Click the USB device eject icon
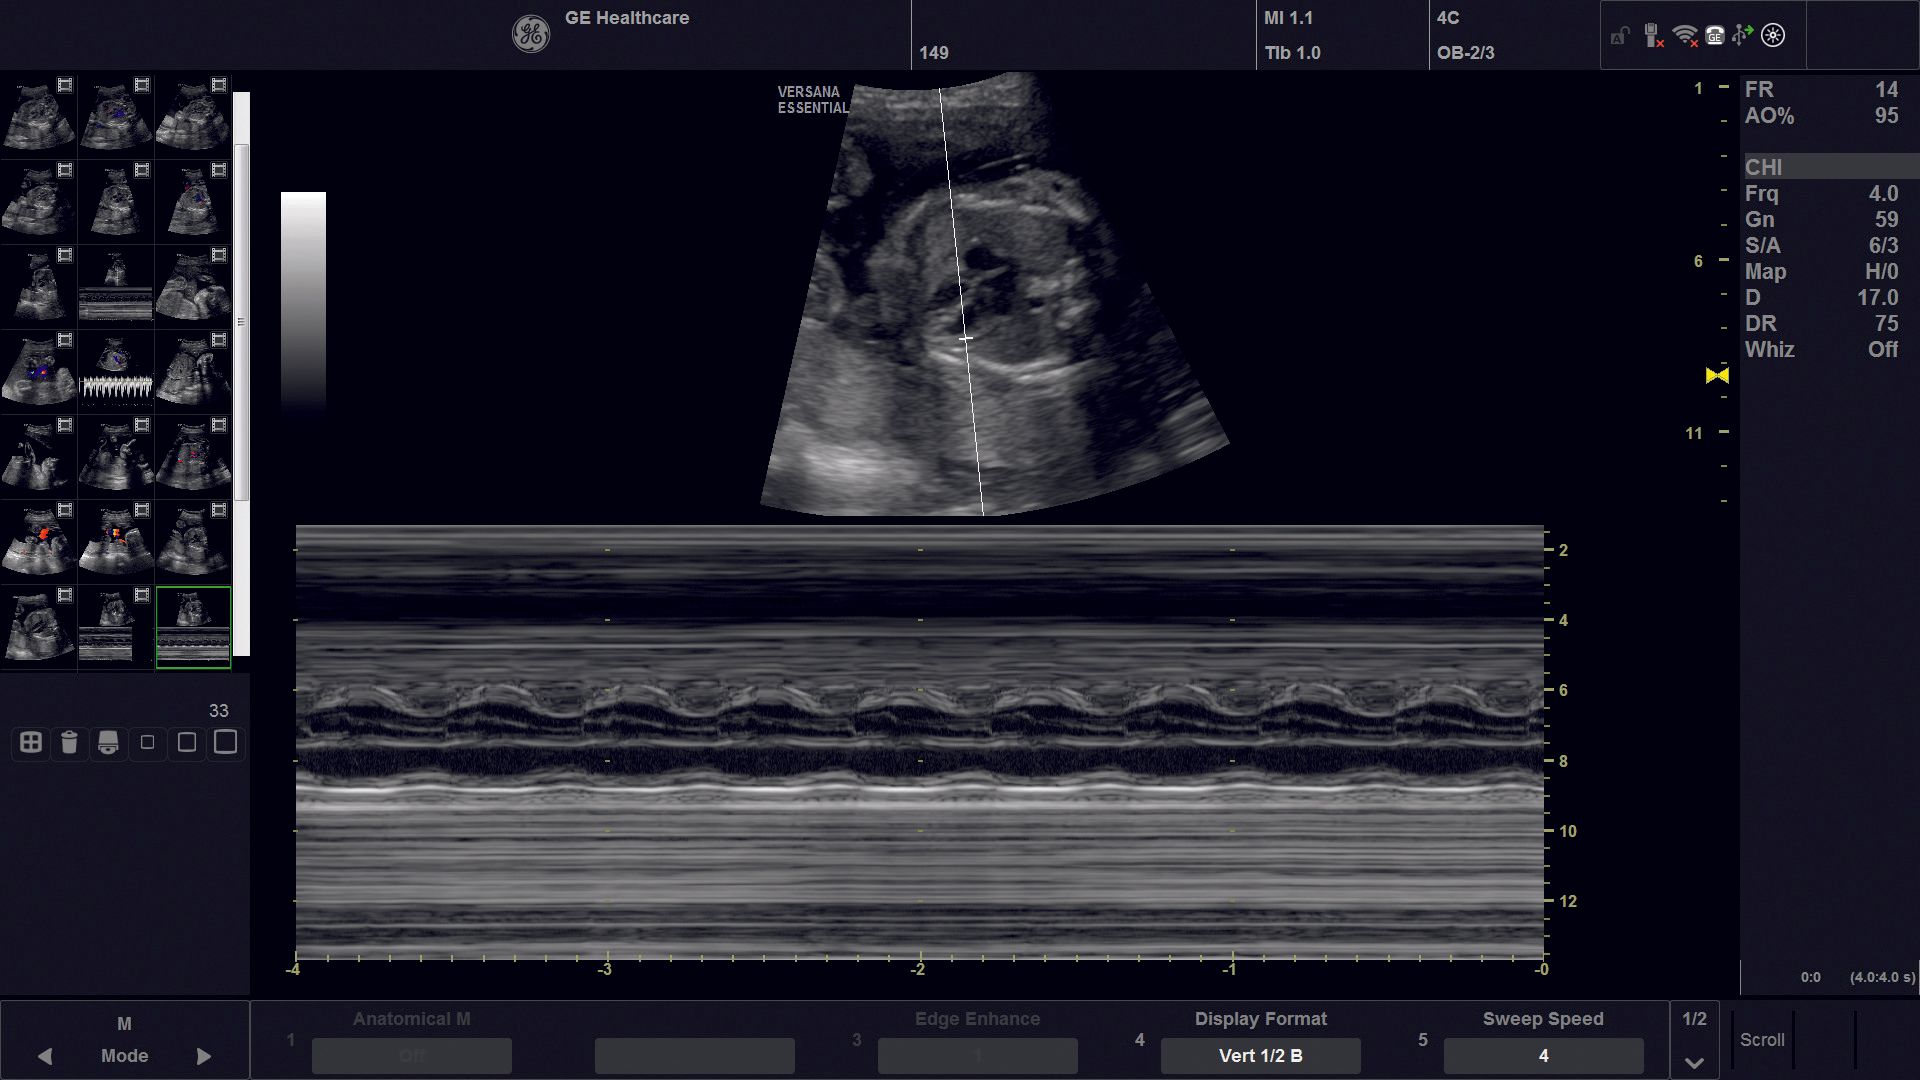Viewport: 1920px width, 1080px height. click(x=1742, y=36)
